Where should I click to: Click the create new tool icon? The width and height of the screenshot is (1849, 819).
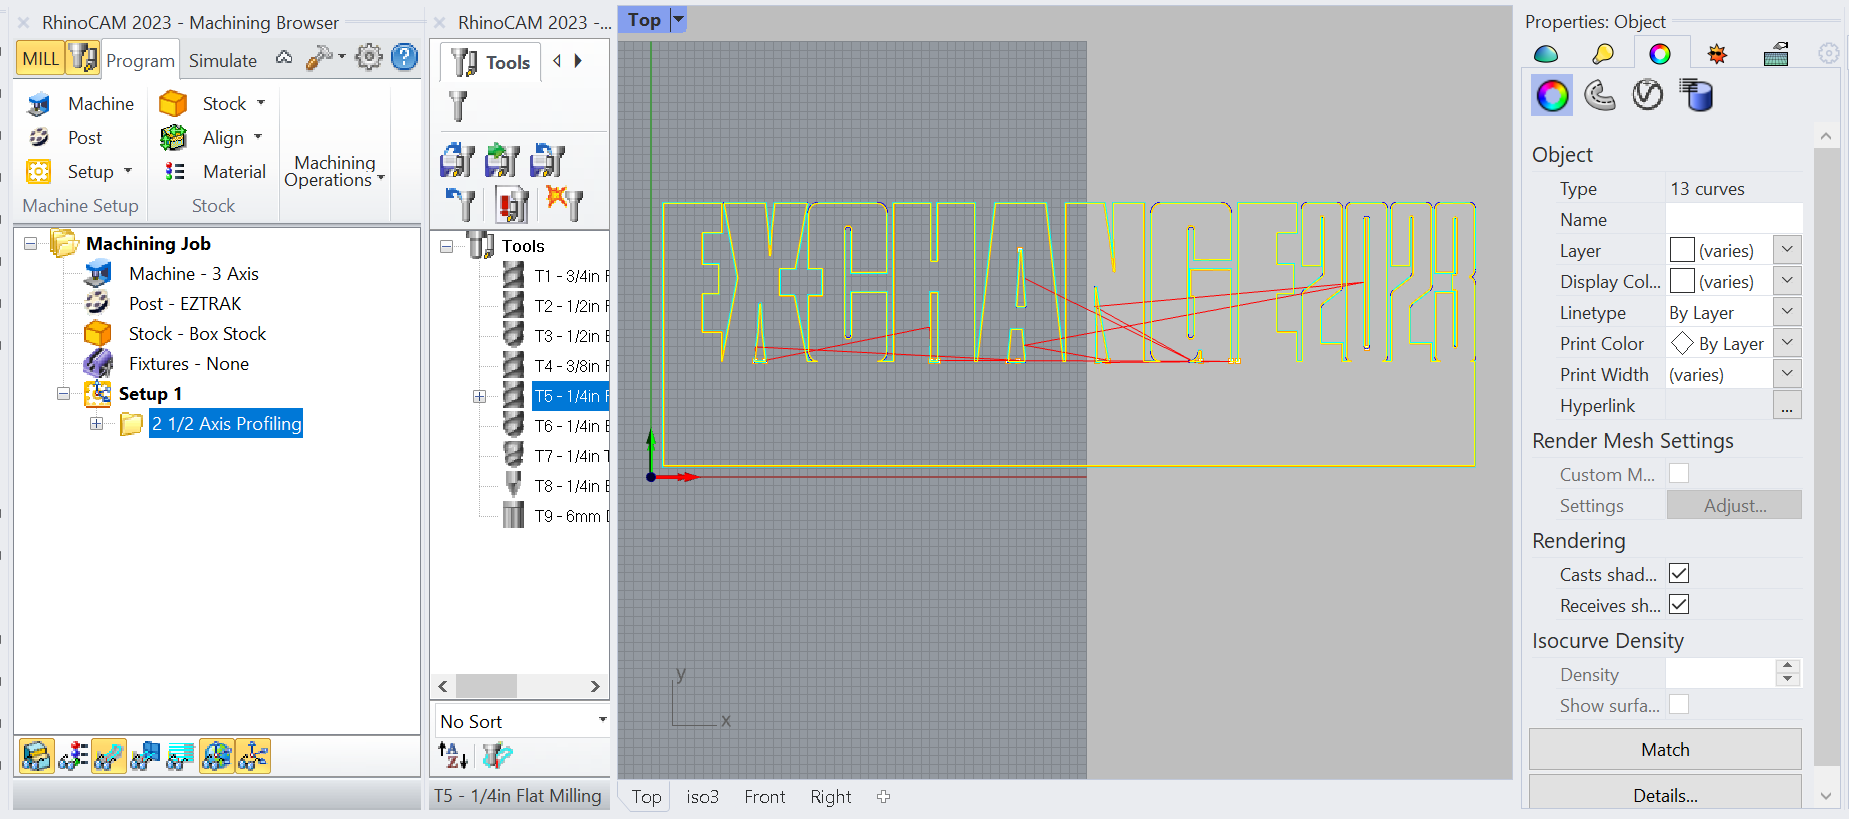[x=458, y=105]
